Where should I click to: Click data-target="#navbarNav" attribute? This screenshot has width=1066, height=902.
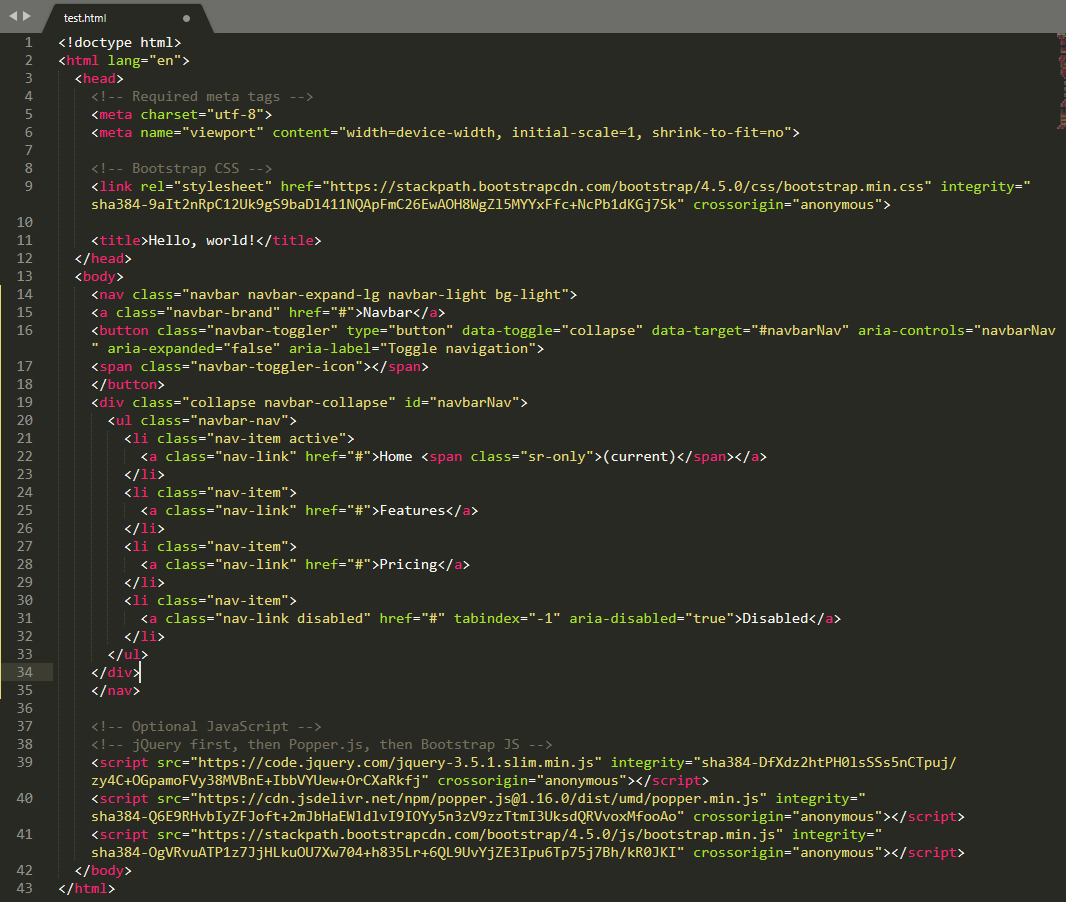pos(751,330)
